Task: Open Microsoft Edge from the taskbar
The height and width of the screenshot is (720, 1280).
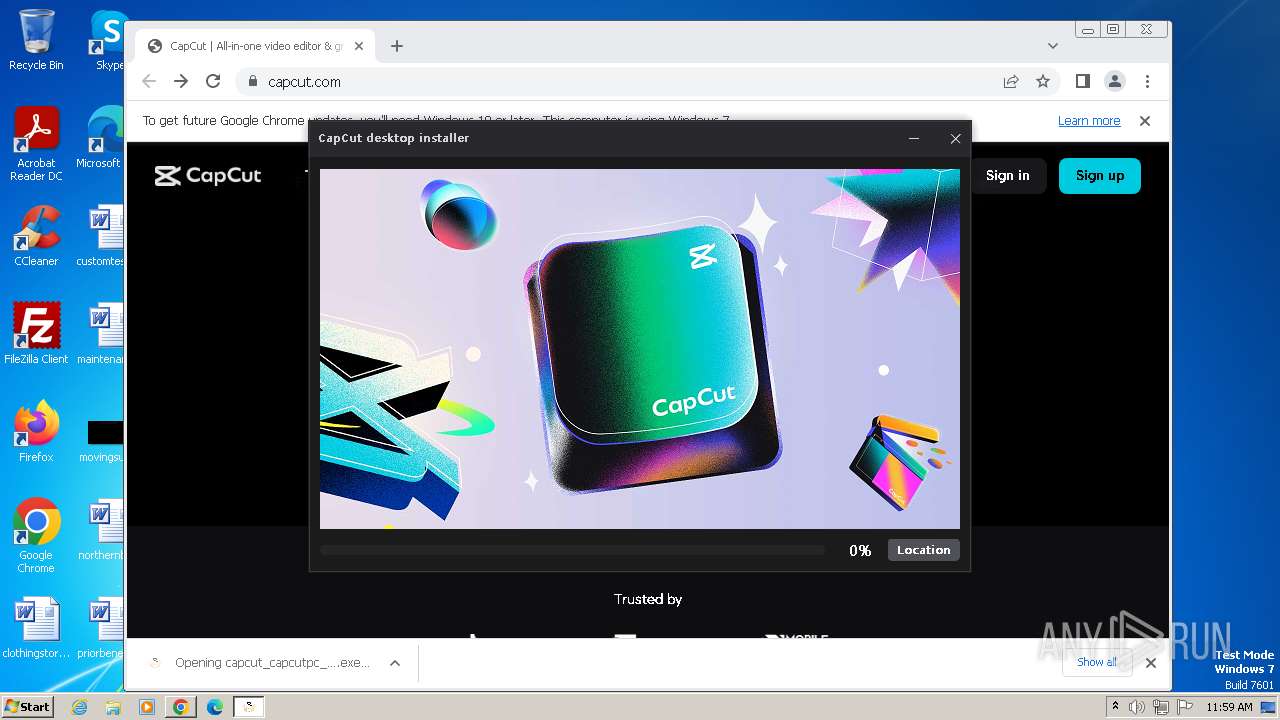Action: (214, 707)
